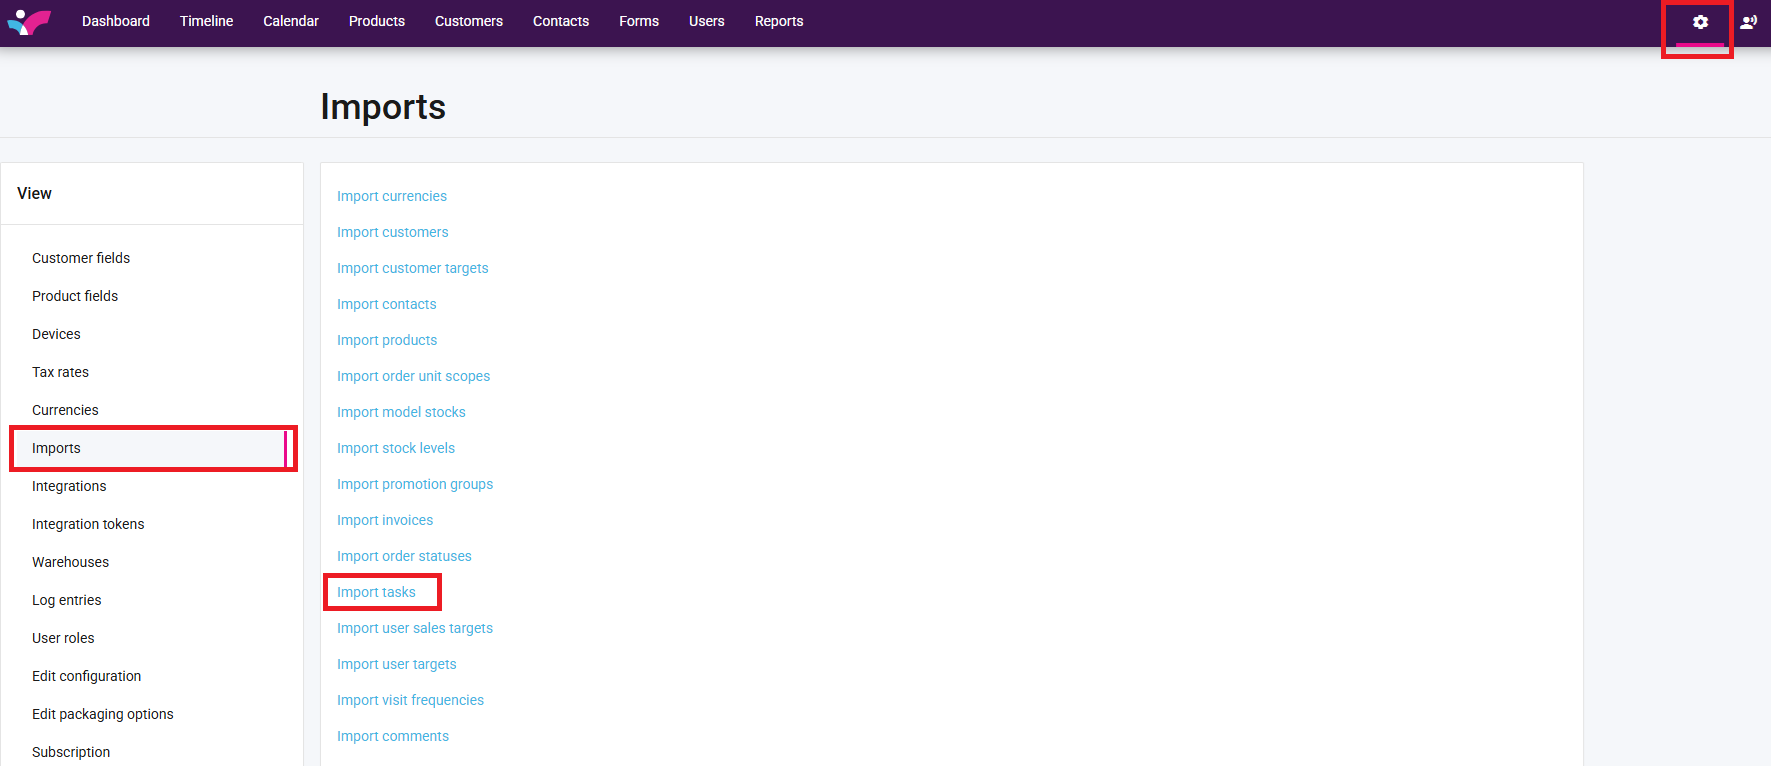Click the settings gear icon
The image size is (1771, 766).
[x=1700, y=22]
